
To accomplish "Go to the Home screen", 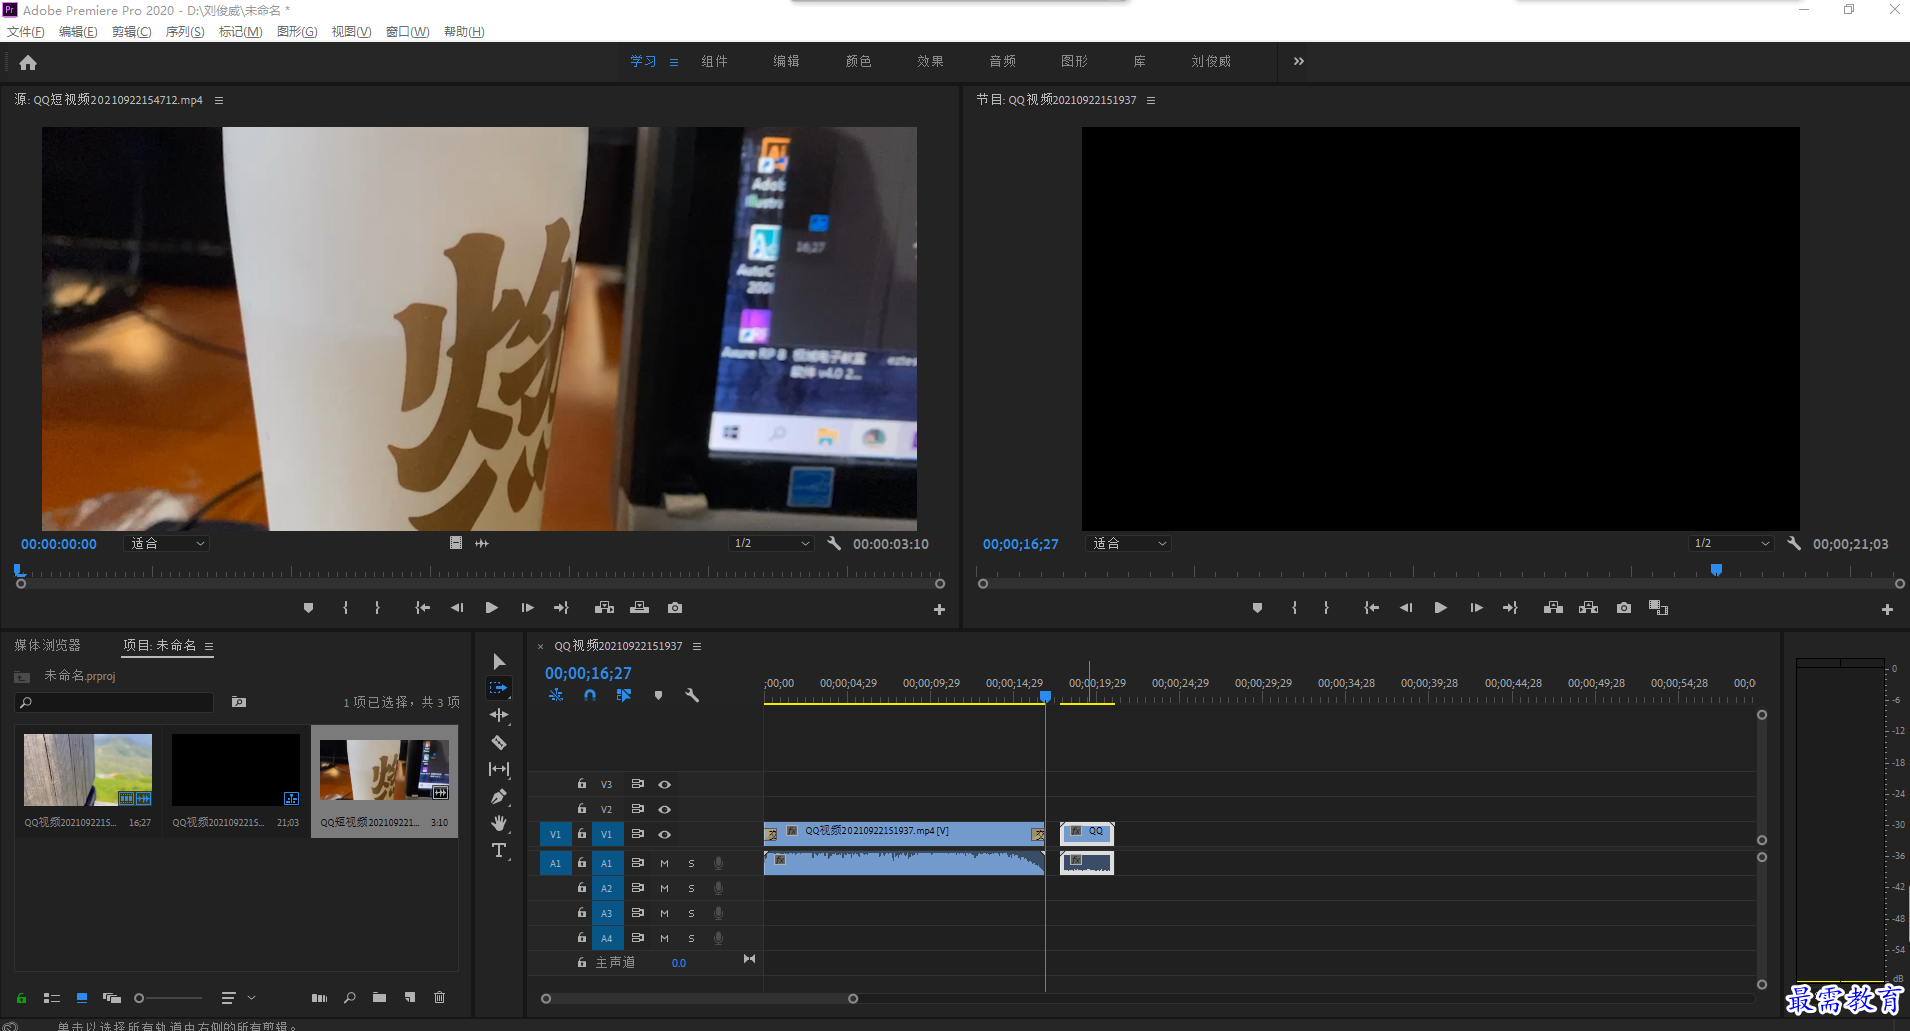I will tap(28, 62).
